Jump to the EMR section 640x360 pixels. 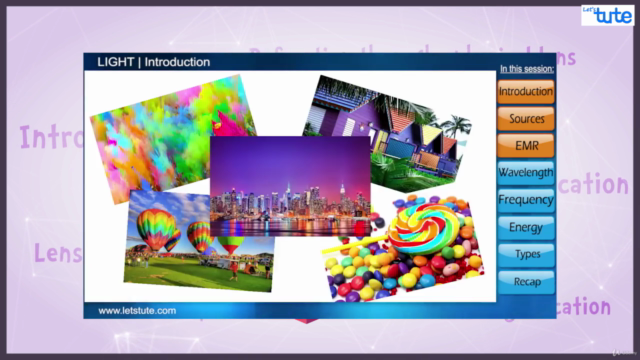[x=526, y=146]
